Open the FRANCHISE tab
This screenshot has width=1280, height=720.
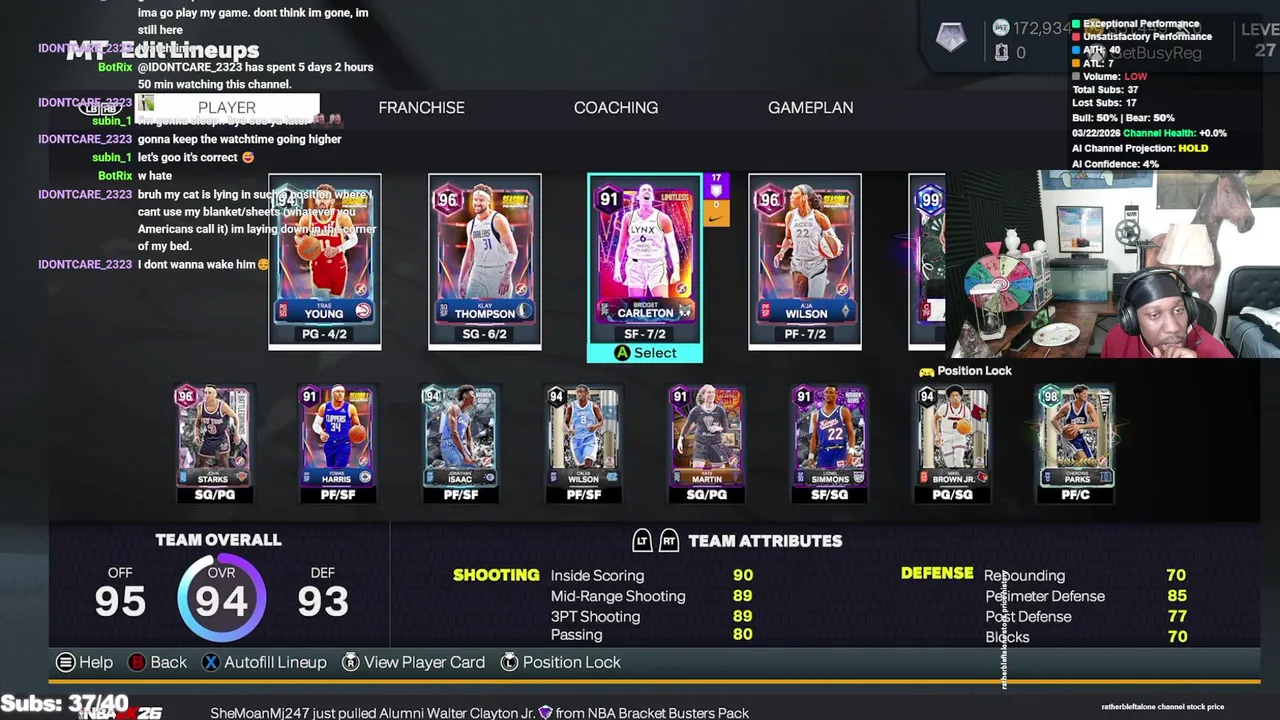(x=421, y=107)
